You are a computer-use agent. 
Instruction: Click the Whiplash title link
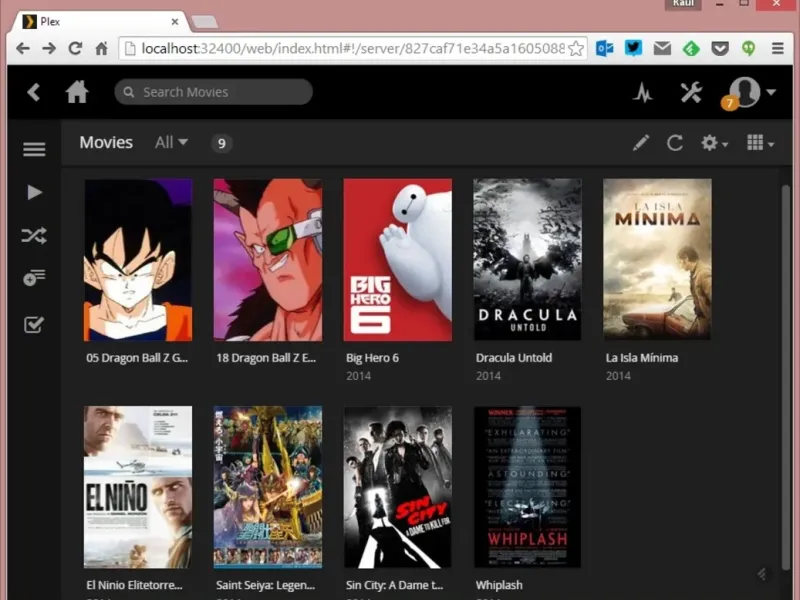tap(499, 585)
